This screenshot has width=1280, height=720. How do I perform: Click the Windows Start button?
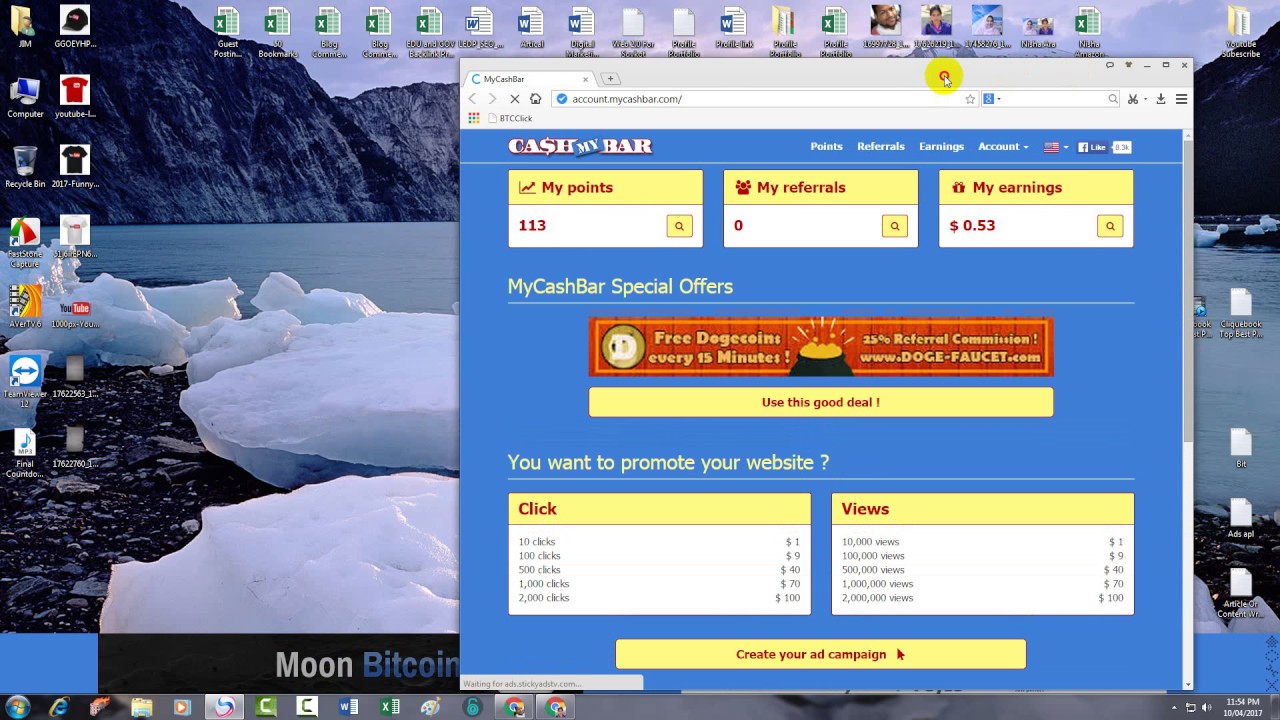click(17, 707)
